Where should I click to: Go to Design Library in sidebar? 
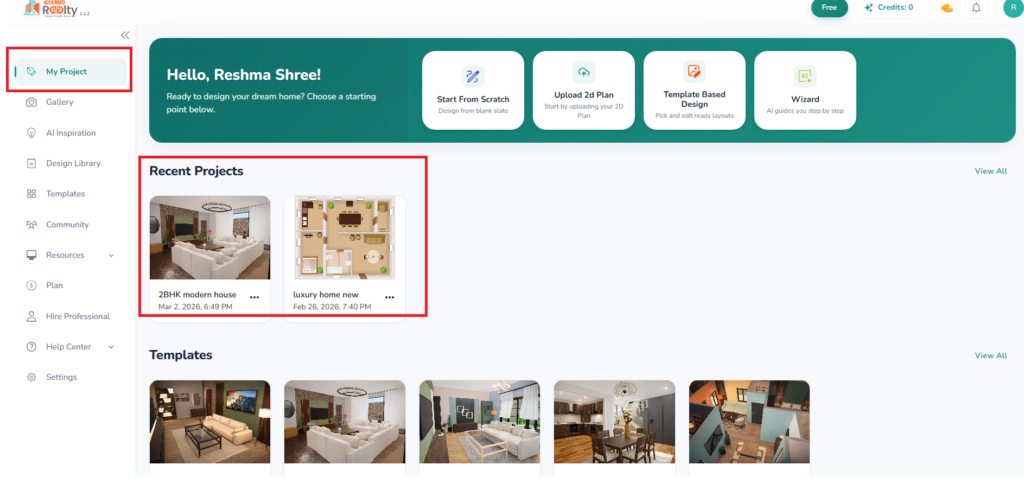click(72, 163)
